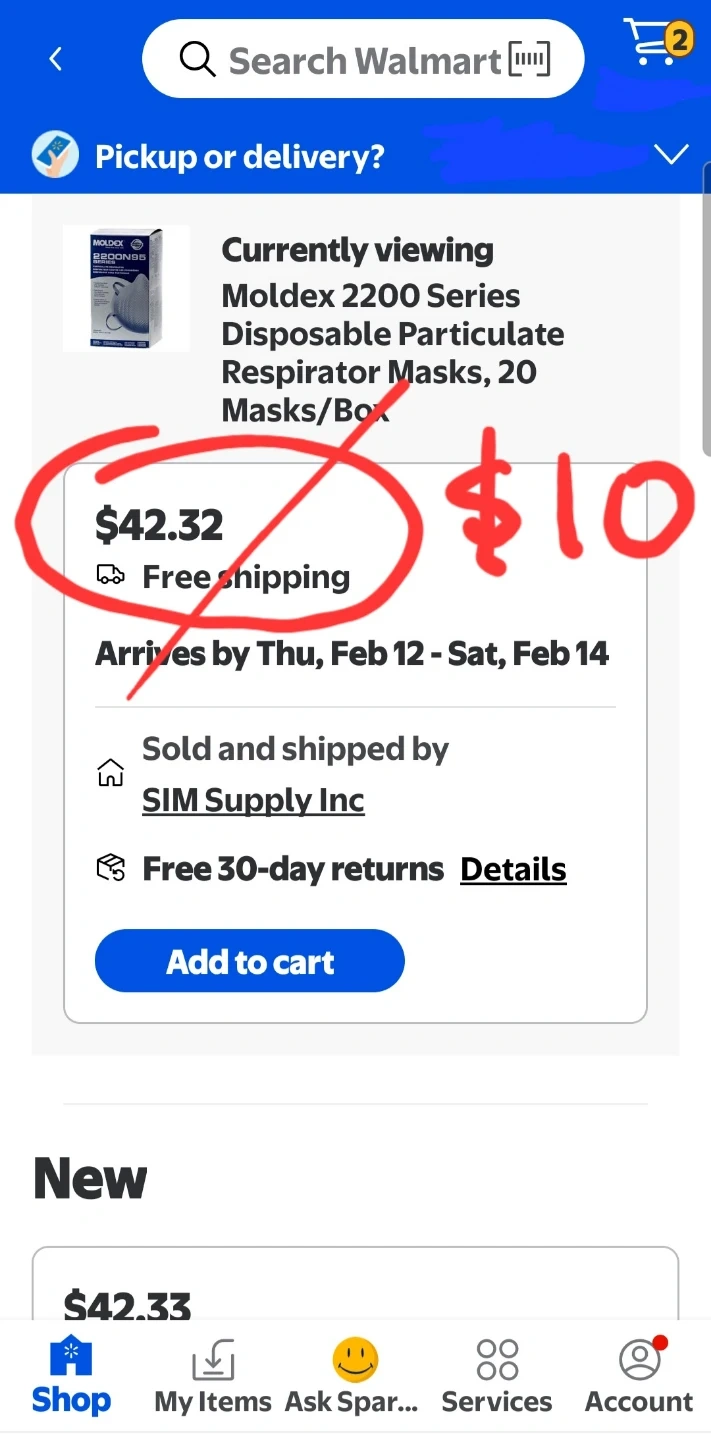Tap the back arrow icon
The width and height of the screenshot is (711, 1440).
click(56, 59)
